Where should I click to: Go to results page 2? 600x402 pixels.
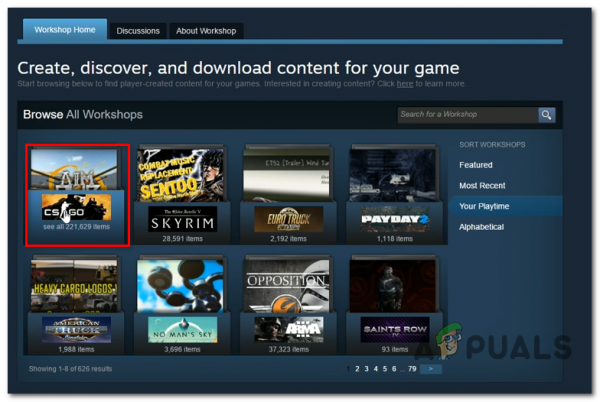(357, 369)
